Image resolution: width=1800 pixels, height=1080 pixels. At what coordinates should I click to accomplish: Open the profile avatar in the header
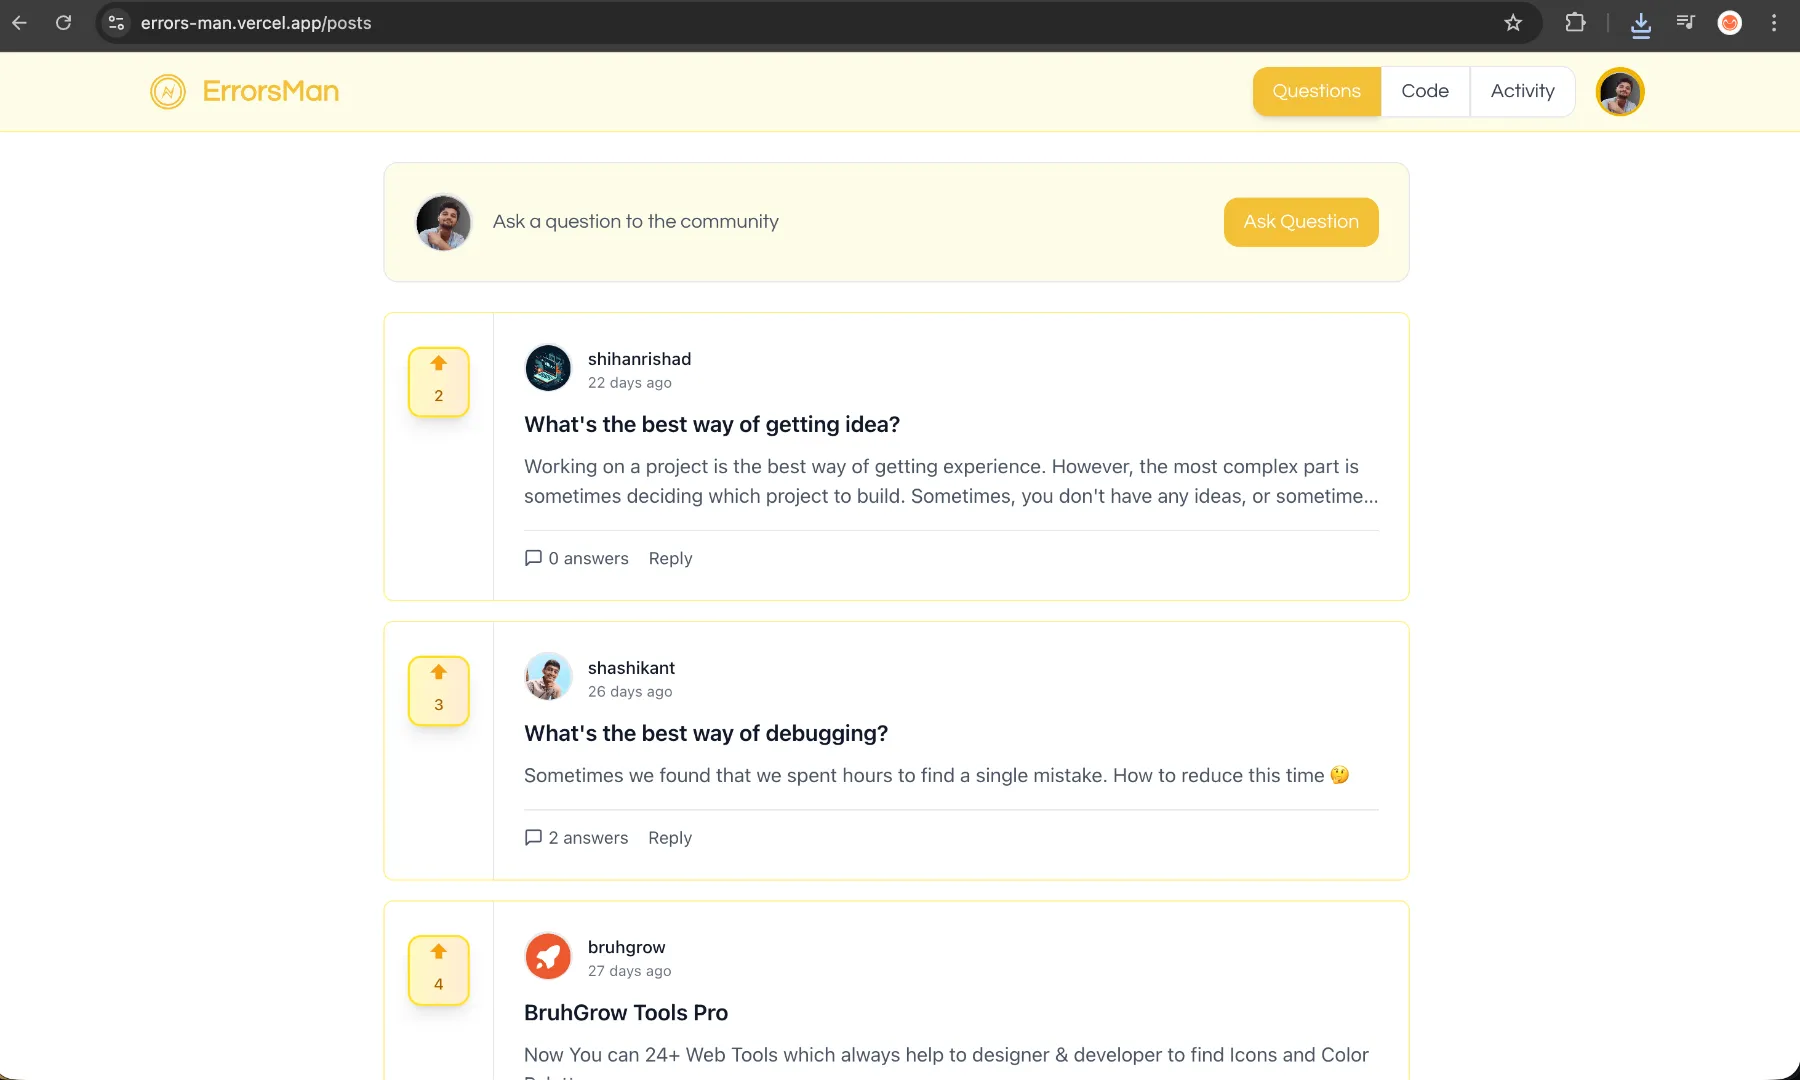pyautogui.click(x=1620, y=92)
